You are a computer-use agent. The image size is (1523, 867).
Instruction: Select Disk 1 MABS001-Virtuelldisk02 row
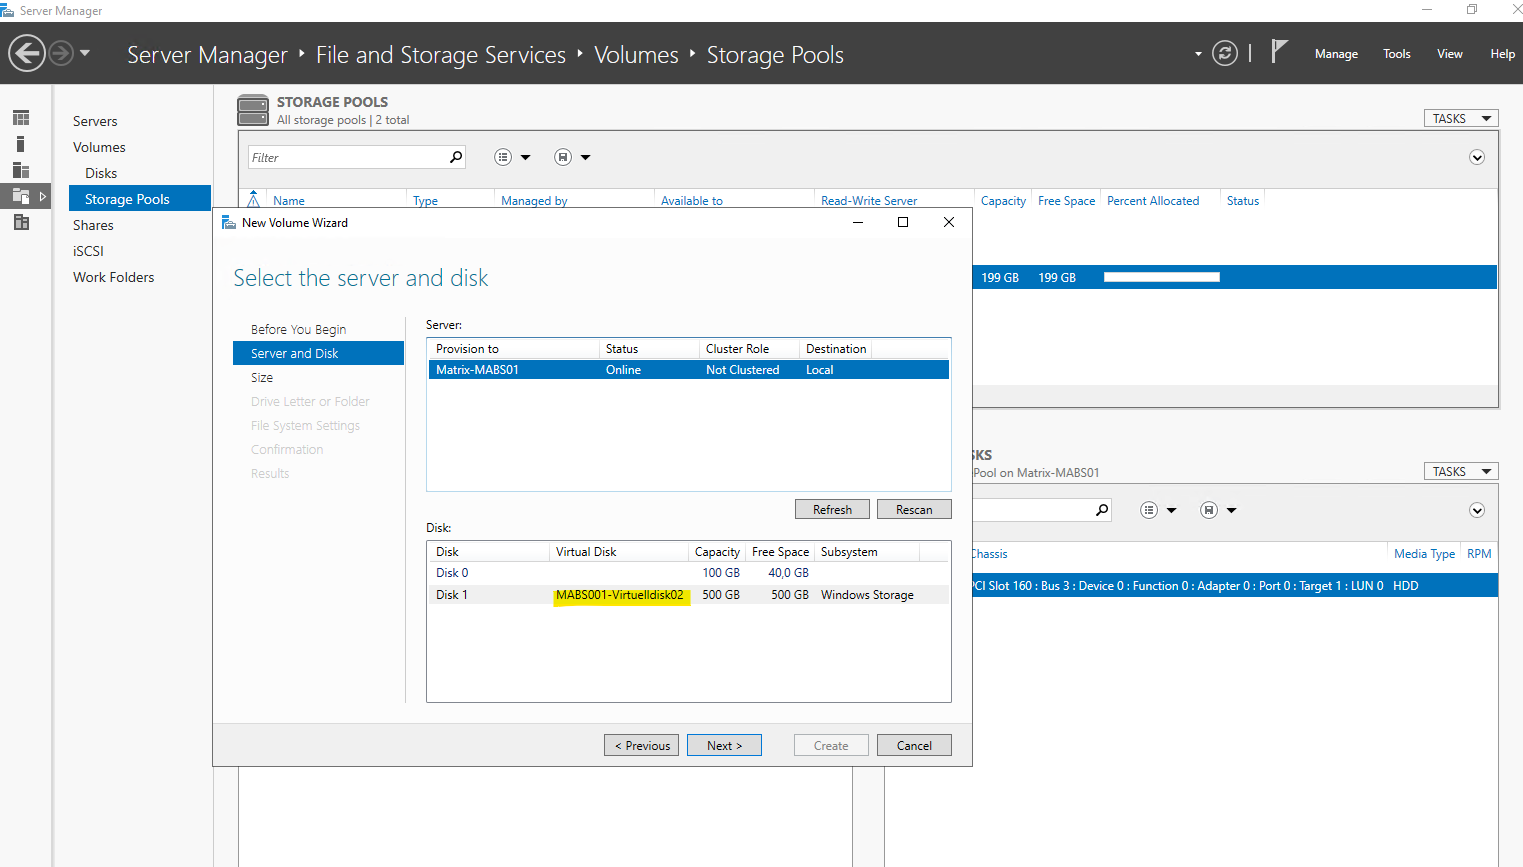(x=688, y=595)
